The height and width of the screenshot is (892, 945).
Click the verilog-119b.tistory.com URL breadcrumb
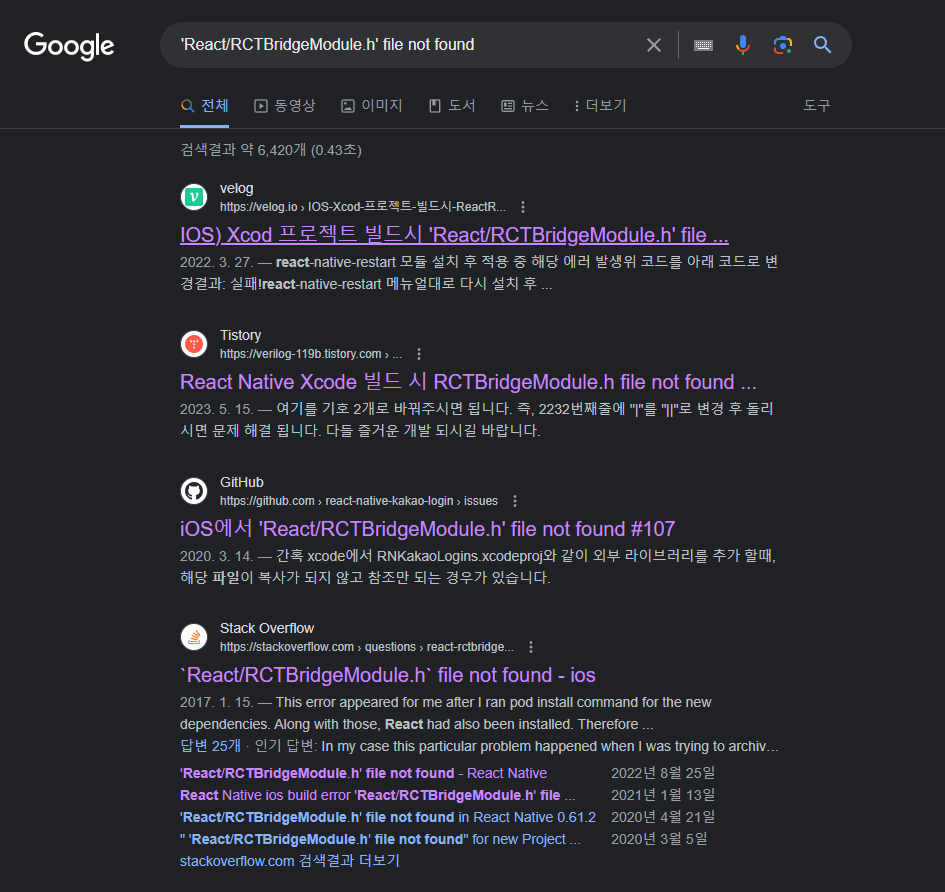[310, 354]
